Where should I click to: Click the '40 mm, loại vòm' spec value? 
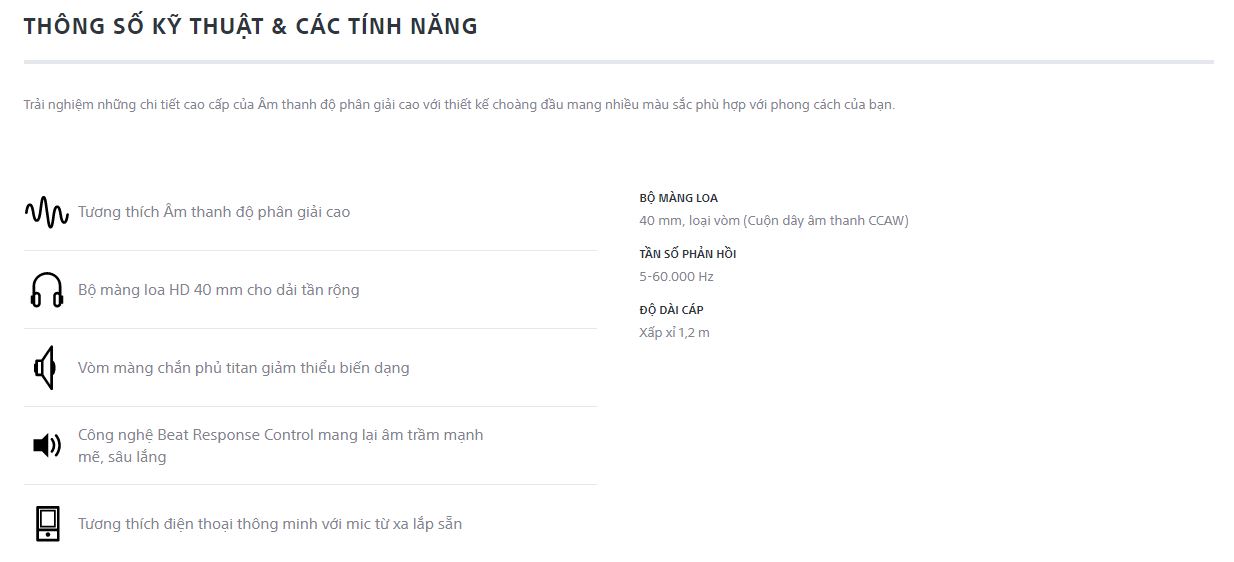click(x=688, y=221)
